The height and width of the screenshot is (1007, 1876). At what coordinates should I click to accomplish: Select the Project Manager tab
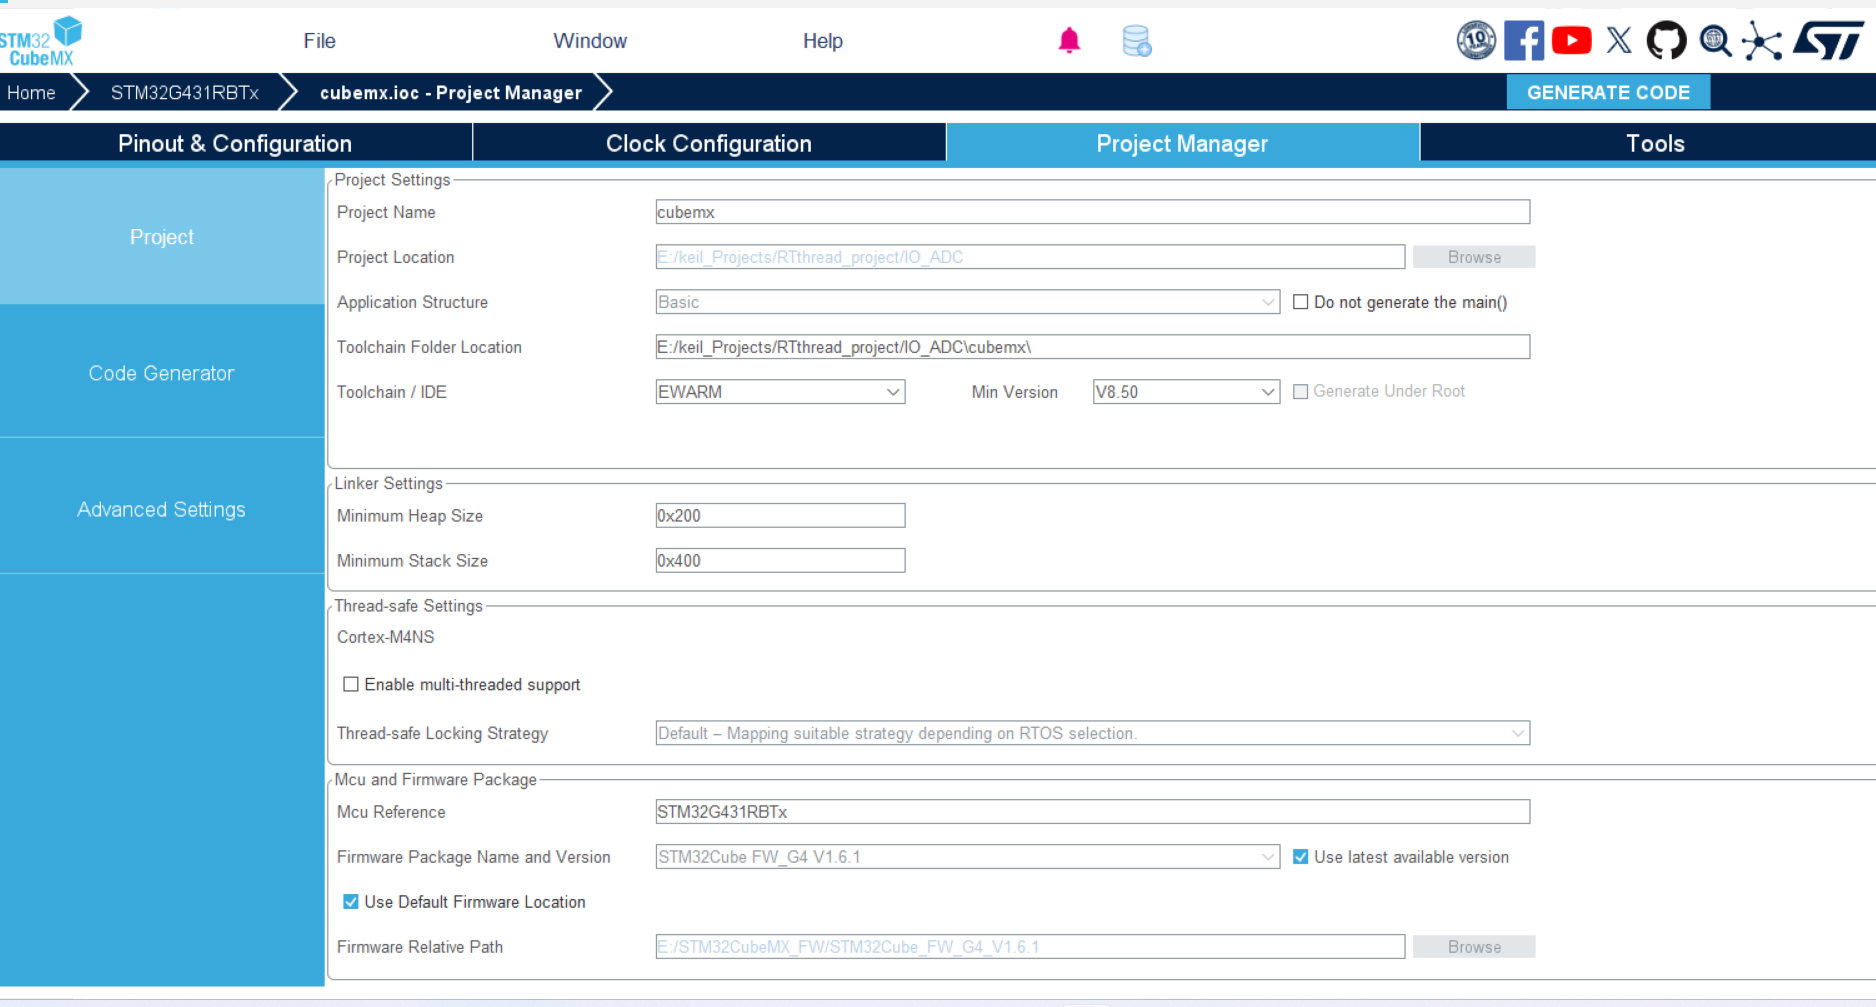(x=1182, y=143)
